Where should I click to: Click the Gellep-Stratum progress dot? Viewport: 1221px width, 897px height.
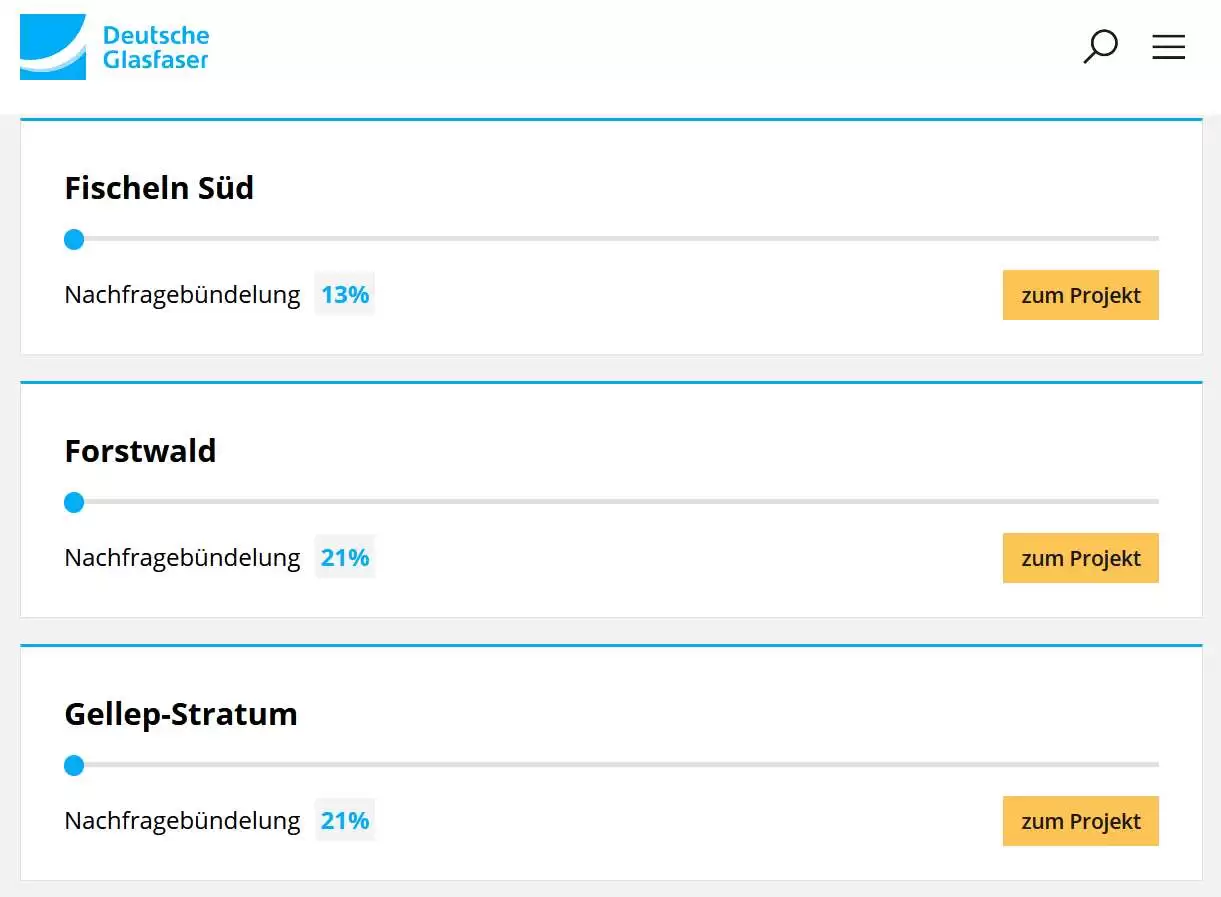tap(74, 765)
